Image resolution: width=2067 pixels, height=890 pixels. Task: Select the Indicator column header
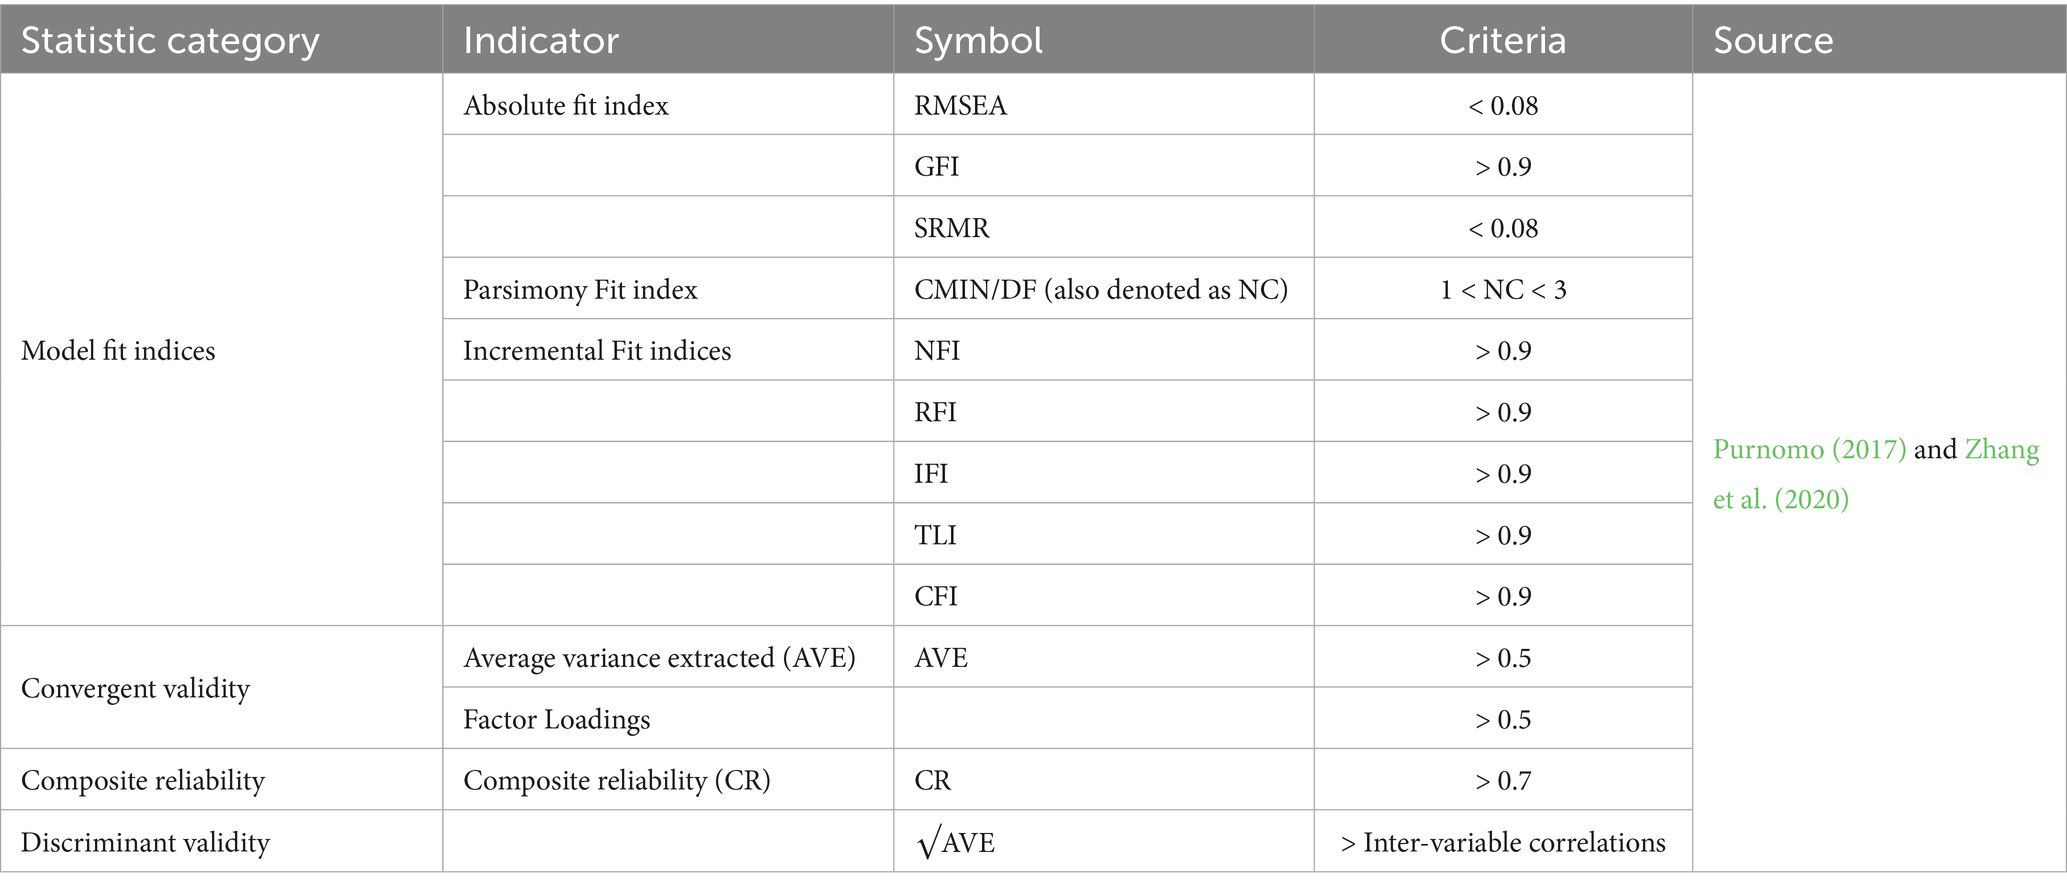click(x=541, y=41)
